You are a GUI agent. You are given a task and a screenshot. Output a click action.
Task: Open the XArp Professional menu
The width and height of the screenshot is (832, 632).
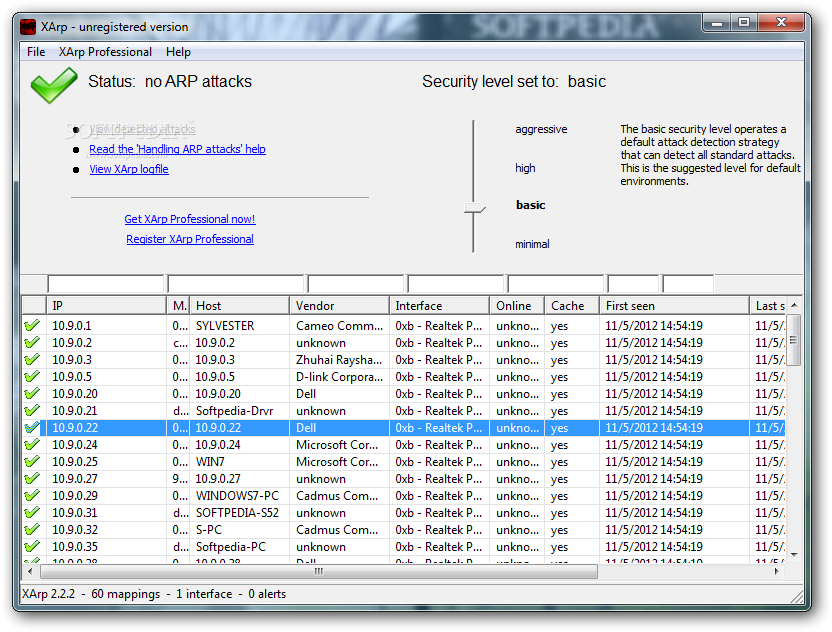click(x=105, y=52)
